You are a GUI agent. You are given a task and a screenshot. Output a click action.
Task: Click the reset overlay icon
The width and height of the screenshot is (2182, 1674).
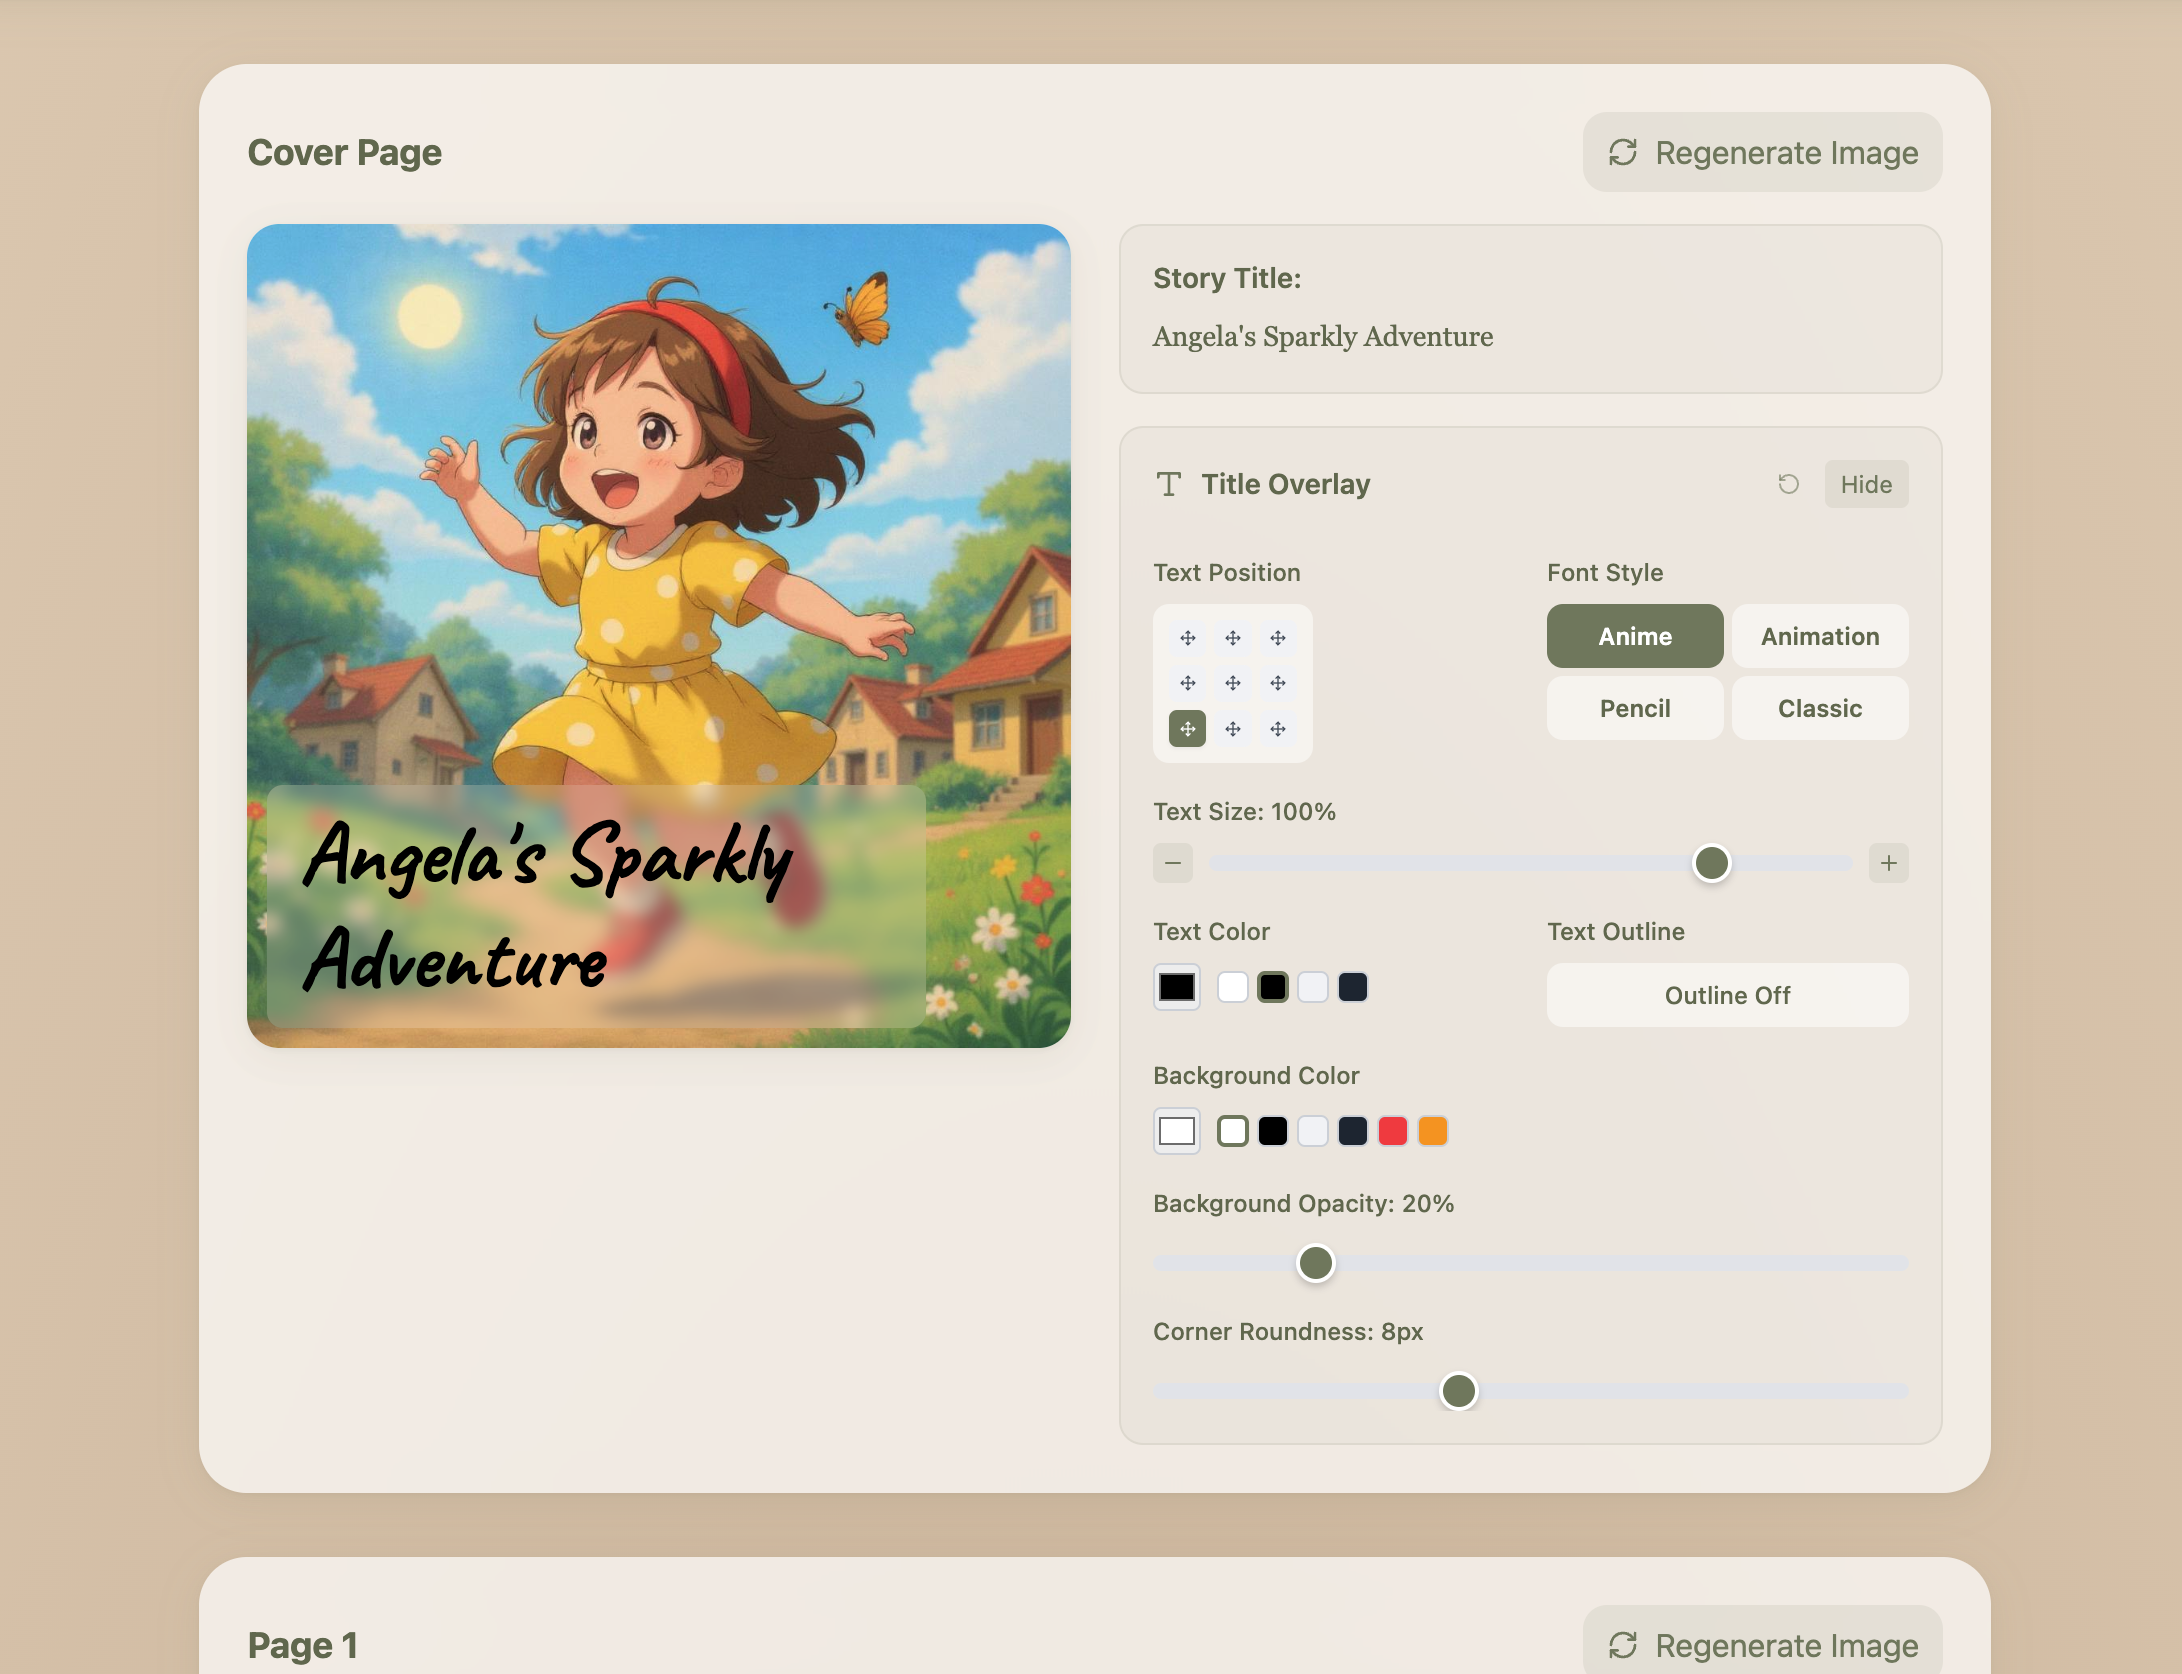pyautogui.click(x=1788, y=484)
